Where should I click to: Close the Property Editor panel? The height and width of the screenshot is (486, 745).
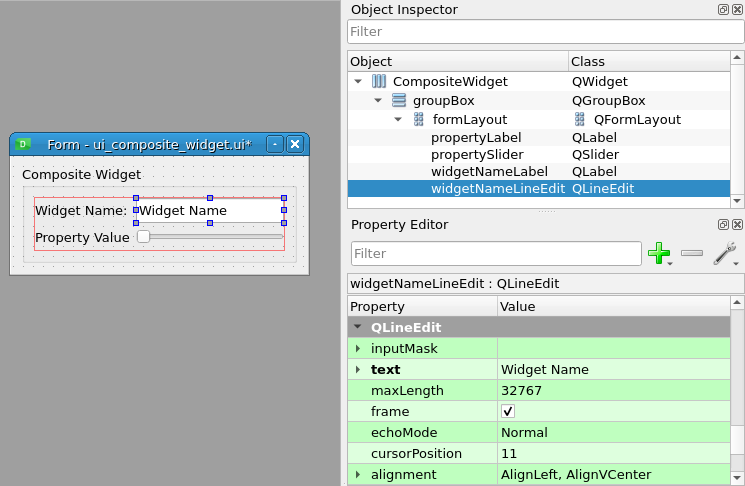tap(737, 225)
